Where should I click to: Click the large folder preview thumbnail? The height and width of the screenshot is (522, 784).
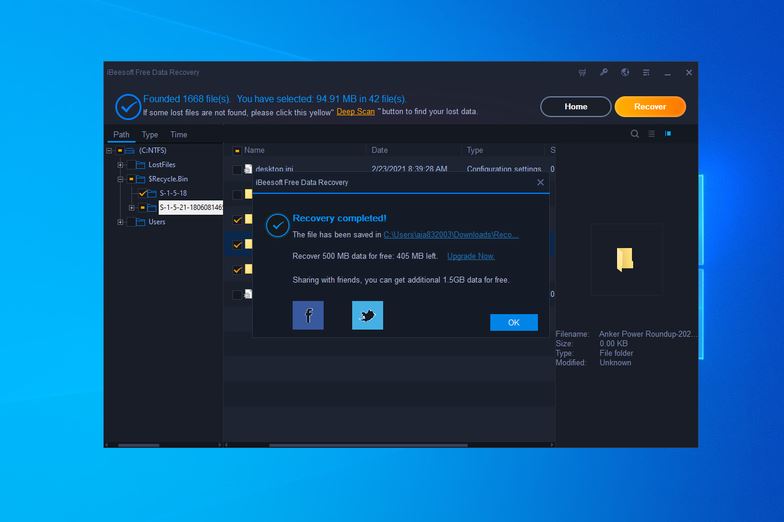[625, 260]
